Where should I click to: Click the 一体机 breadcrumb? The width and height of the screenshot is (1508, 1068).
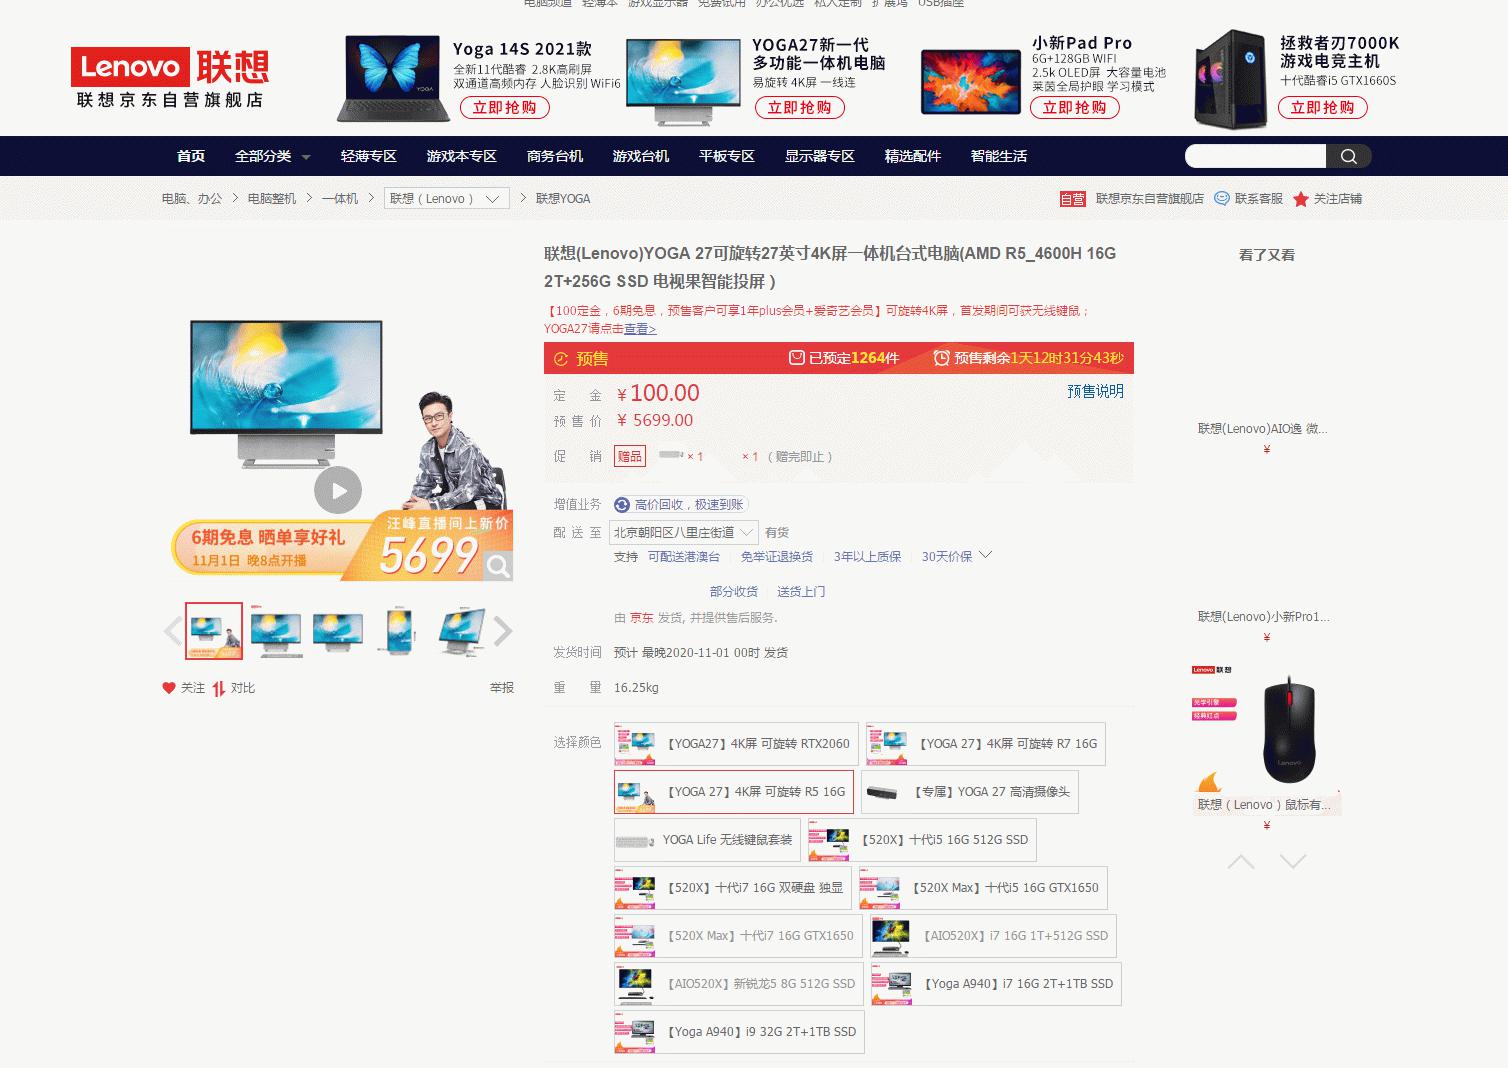point(340,199)
